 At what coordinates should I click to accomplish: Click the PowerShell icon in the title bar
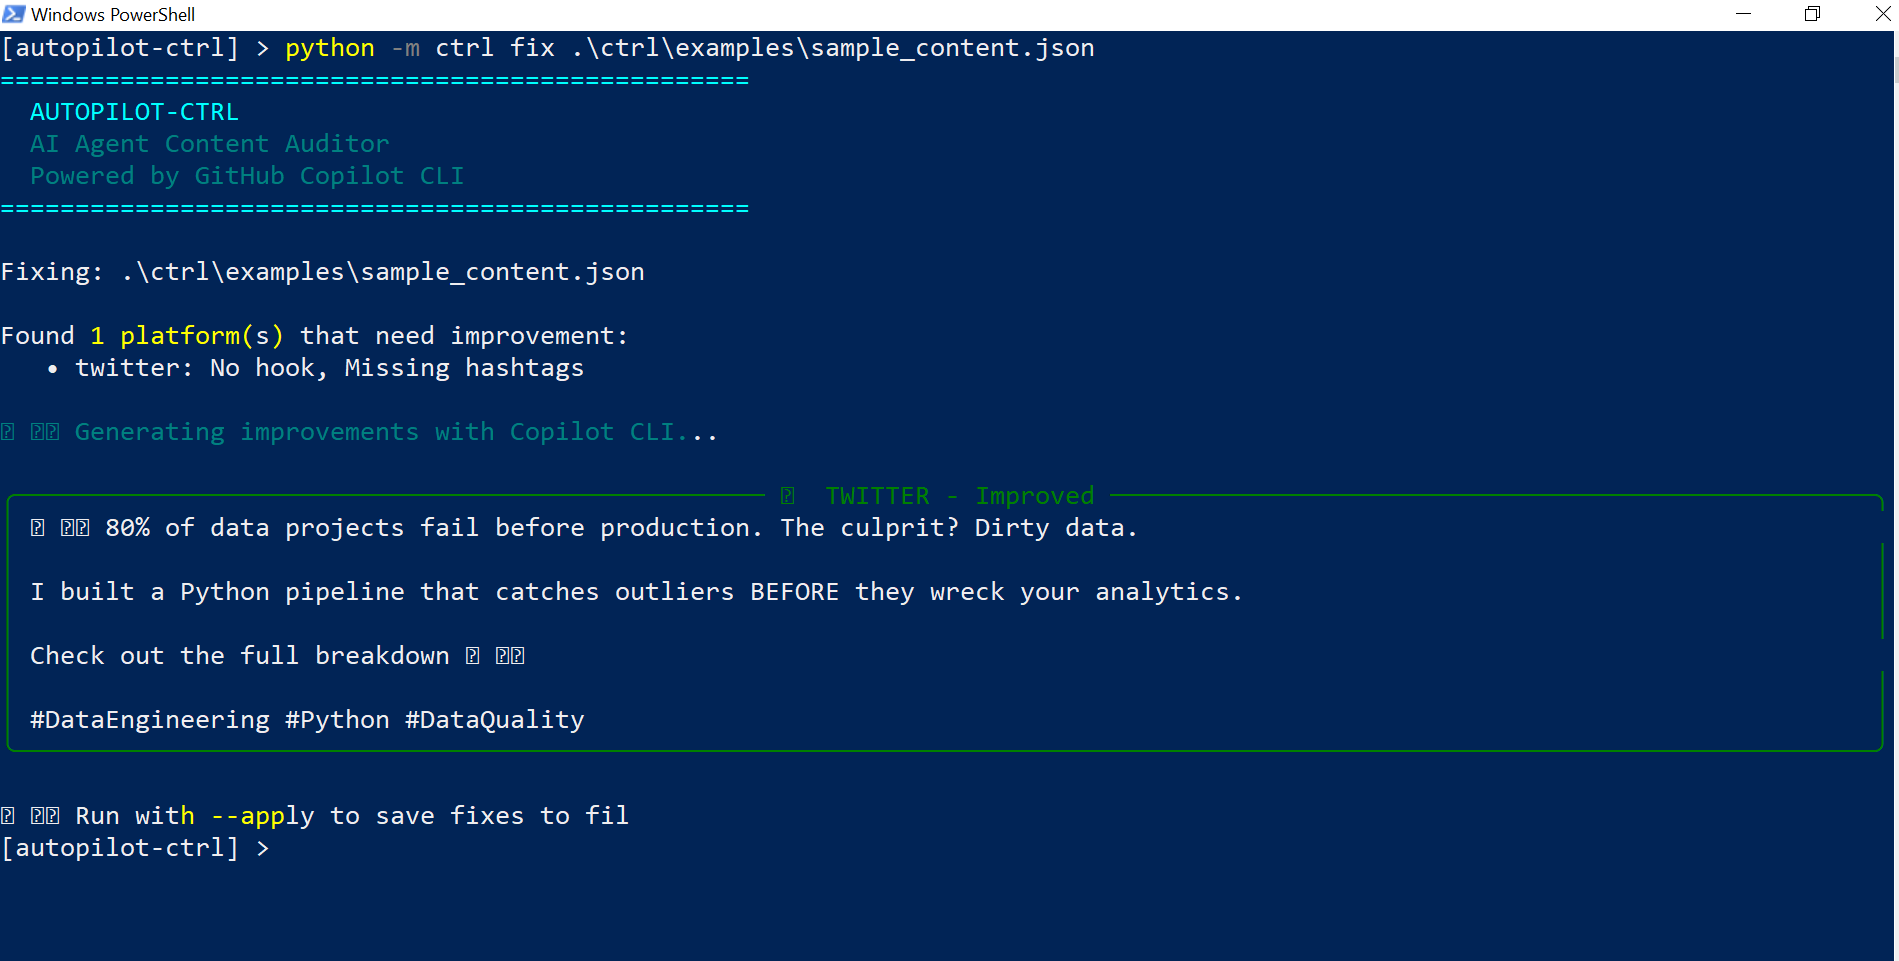(x=14, y=14)
